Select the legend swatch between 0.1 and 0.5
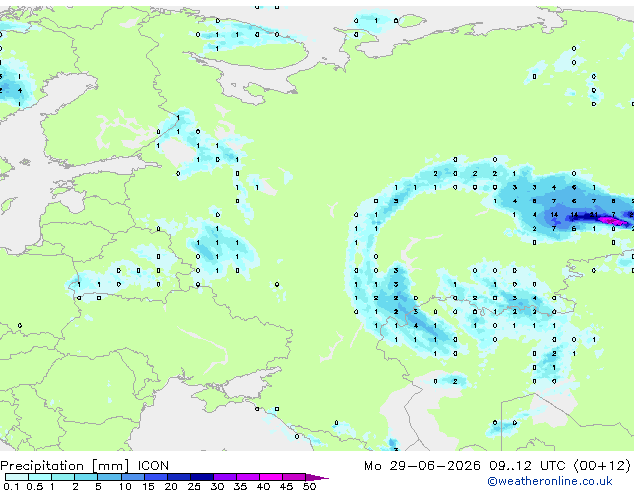This screenshot has width=634, height=490. (x=17, y=477)
